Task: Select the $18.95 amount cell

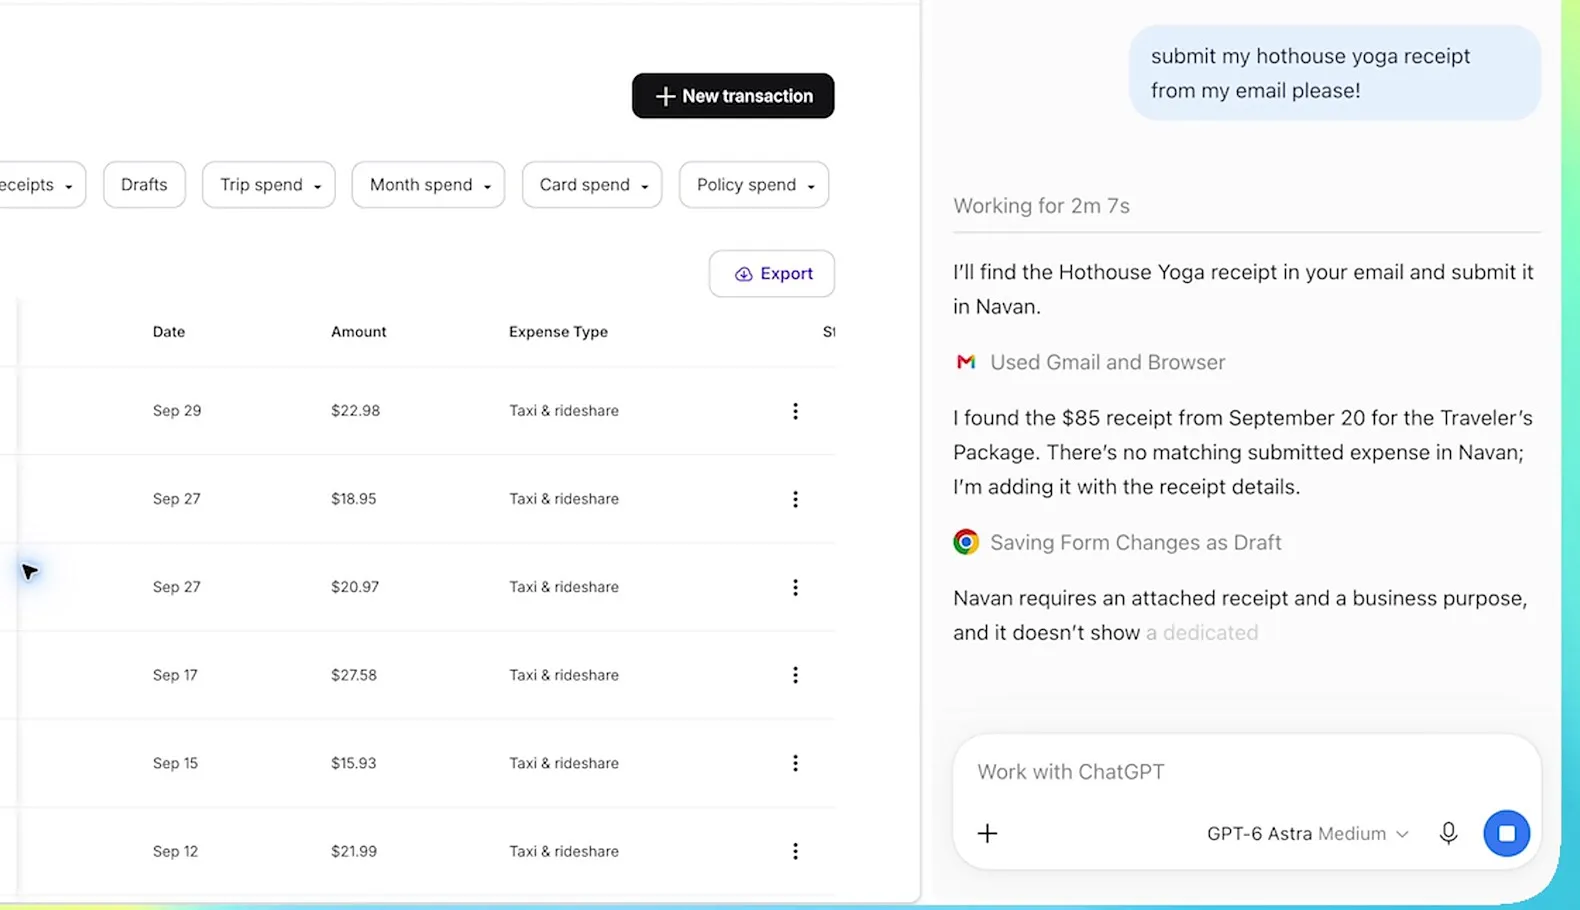Action: (354, 499)
